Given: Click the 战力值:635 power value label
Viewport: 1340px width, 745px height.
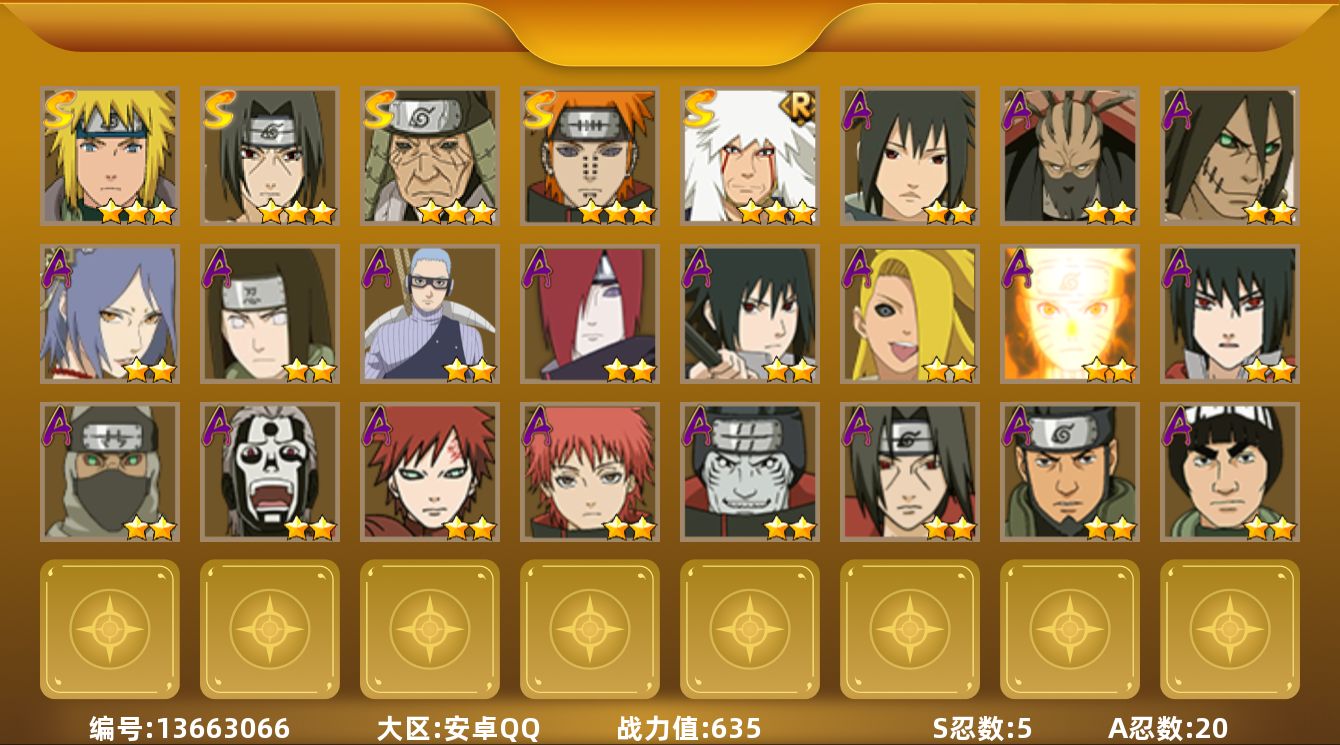Looking at the screenshot, I should tap(689, 728).
